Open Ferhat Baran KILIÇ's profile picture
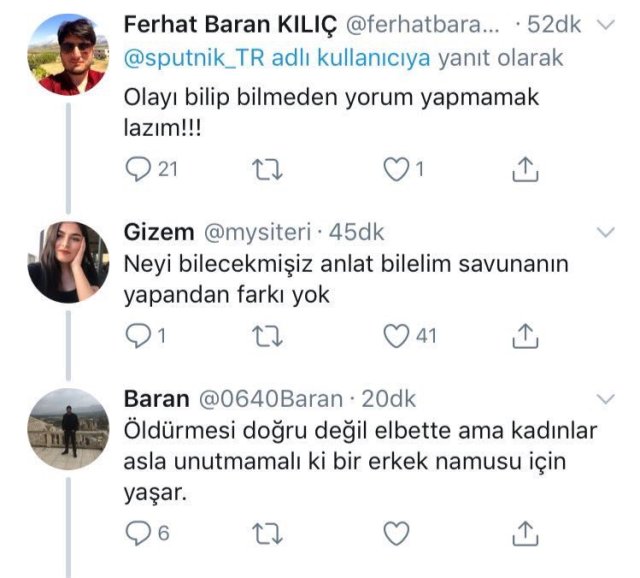Viewport: 640px width, 578px height. pos(67,54)
